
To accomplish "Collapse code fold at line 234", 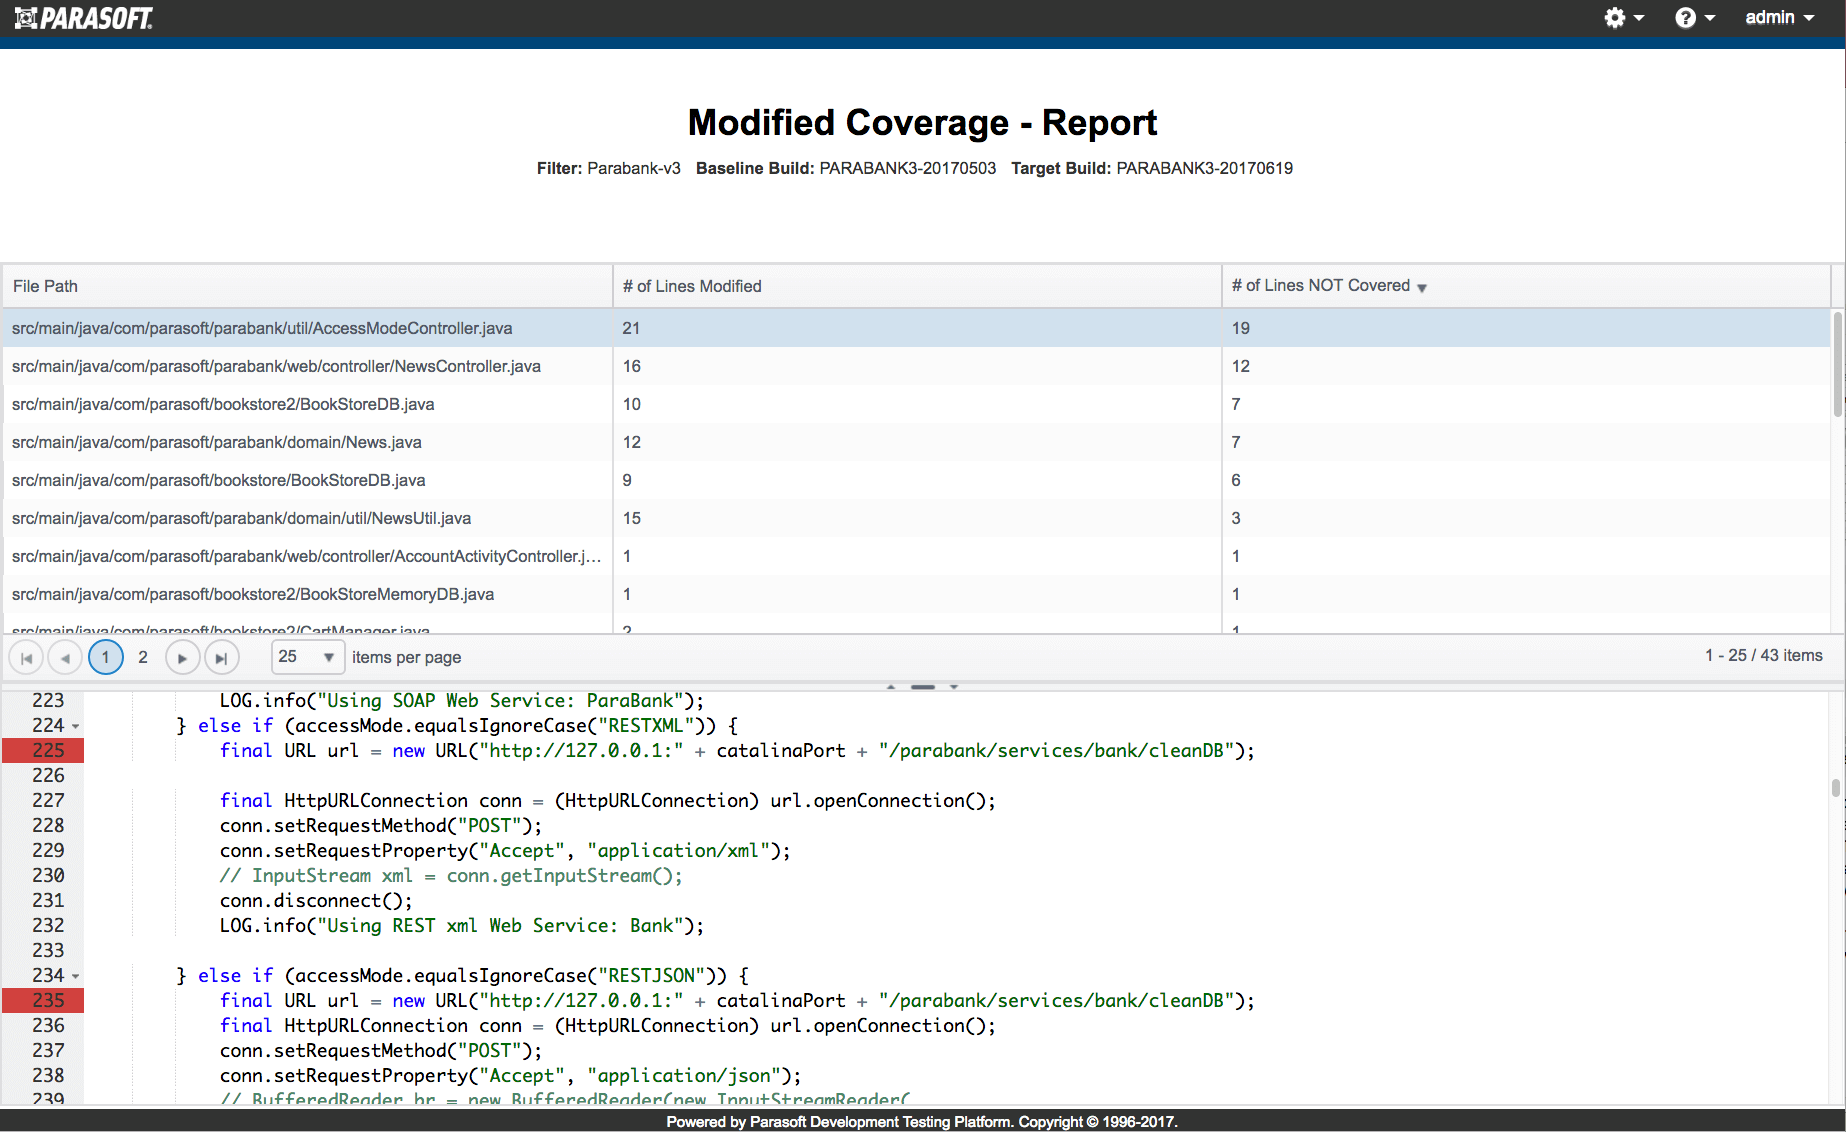I will click(76, 977).
